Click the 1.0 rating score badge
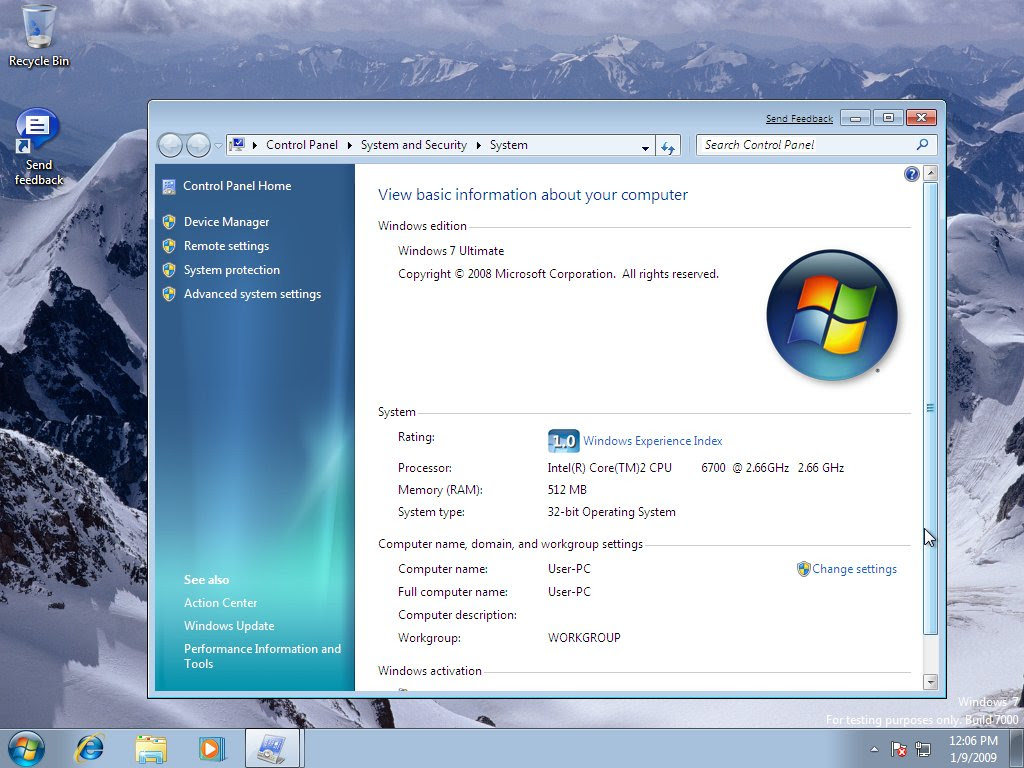 [563, 441]
